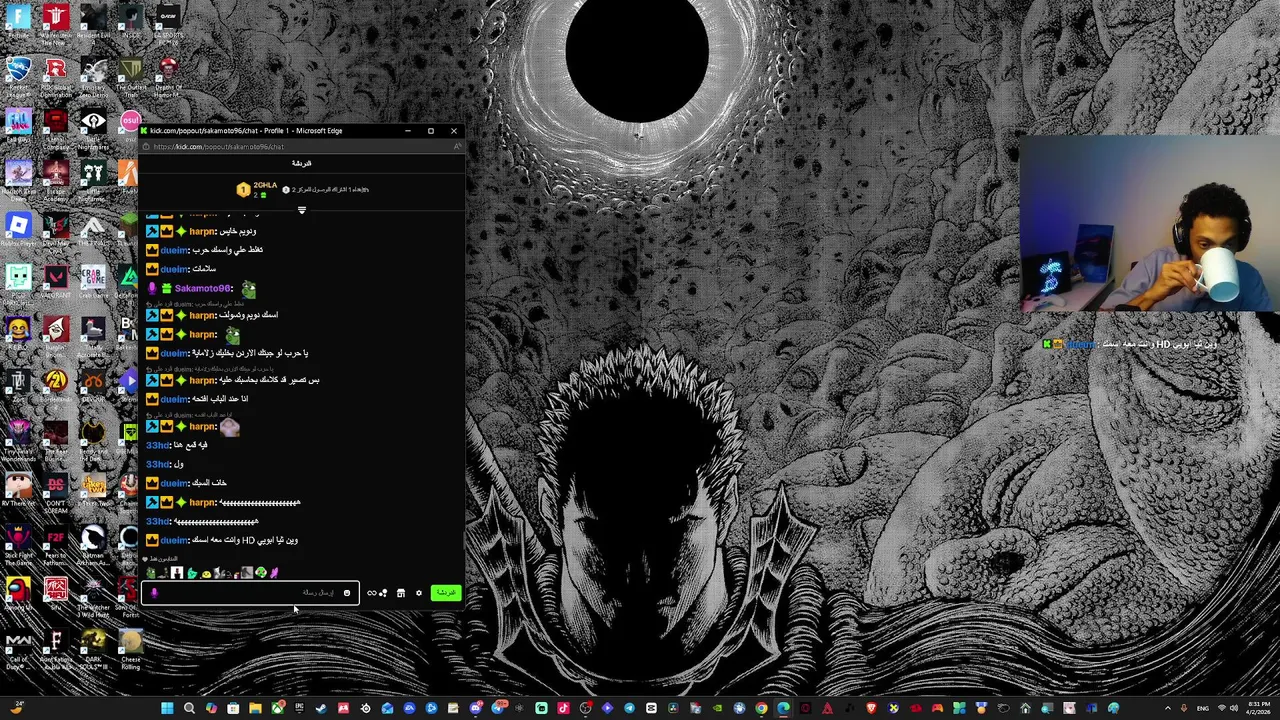The height and width of the screenshot is (720, 1280).
Task: Select the osu! desktop shortcut
Action: tap(130, 128)
